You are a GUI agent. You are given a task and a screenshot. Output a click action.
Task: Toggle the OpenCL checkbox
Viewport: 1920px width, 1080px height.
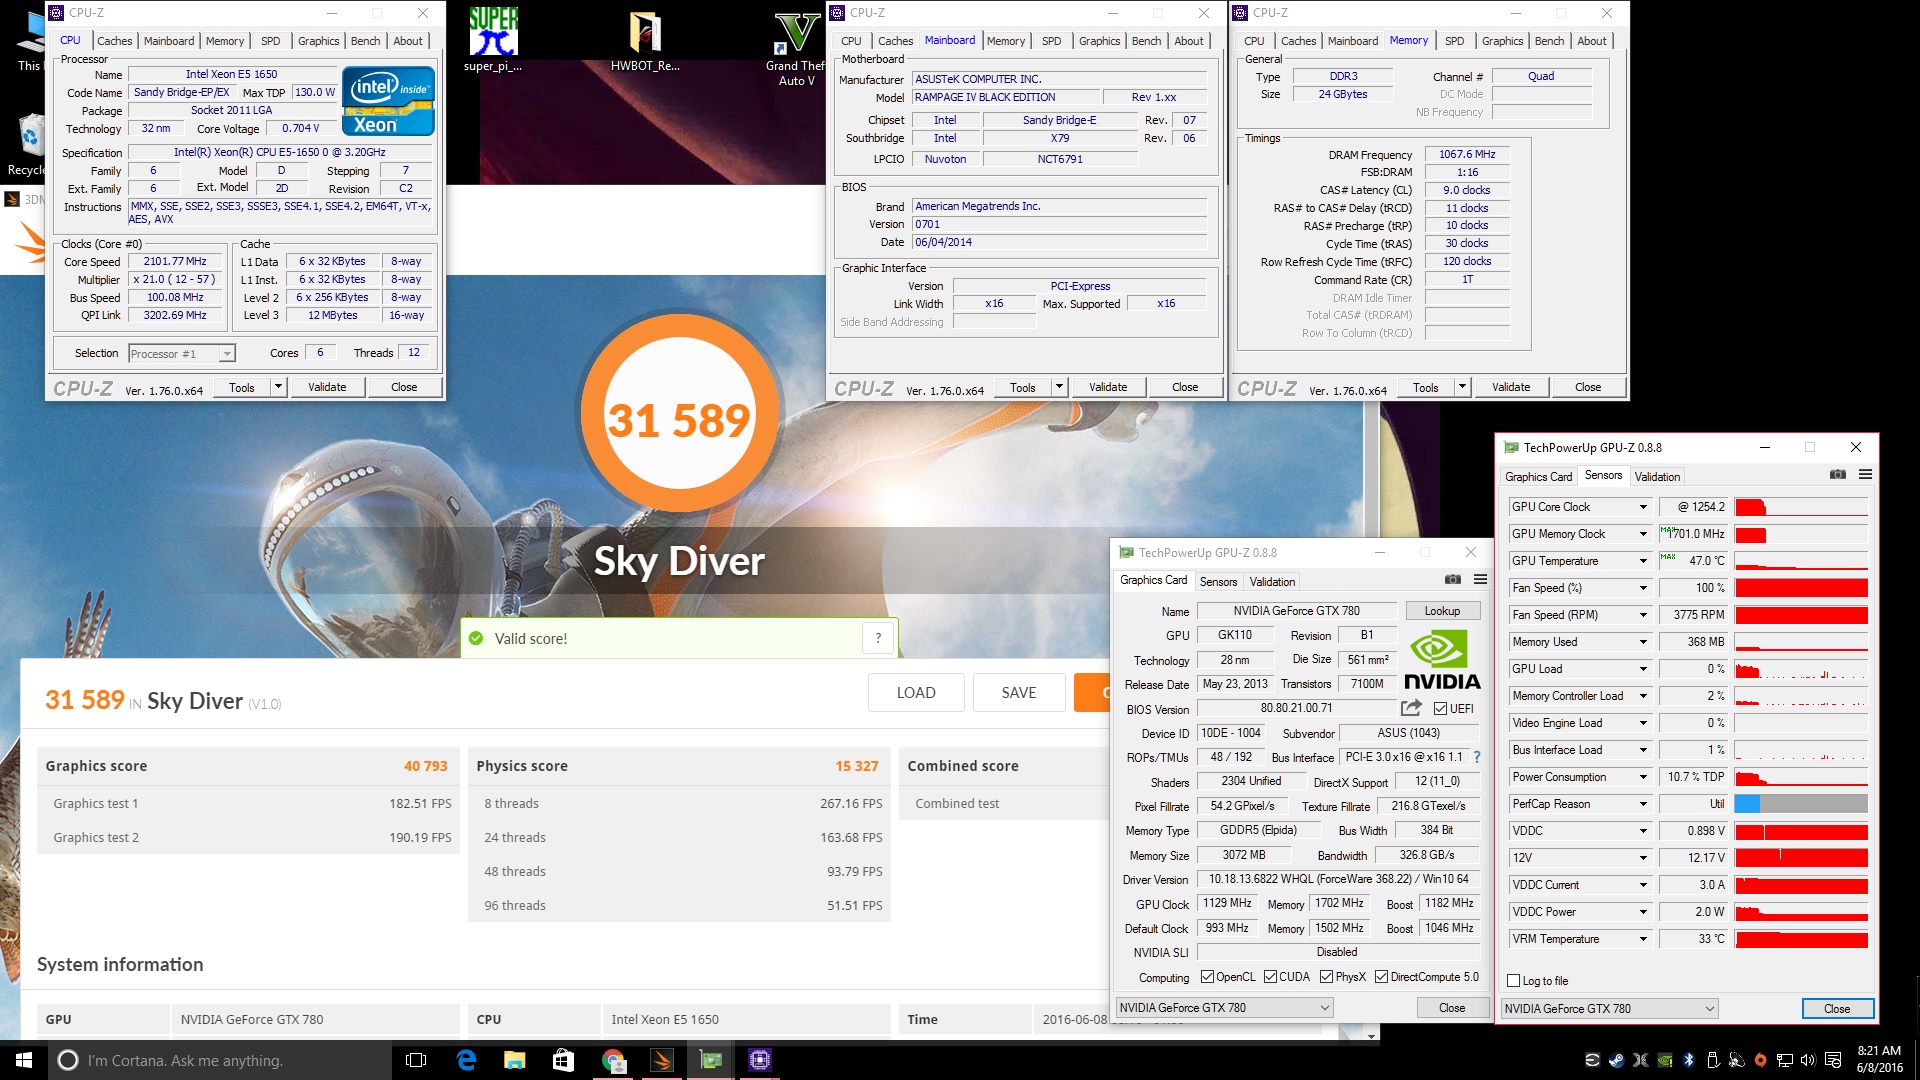click(1207, 977)
